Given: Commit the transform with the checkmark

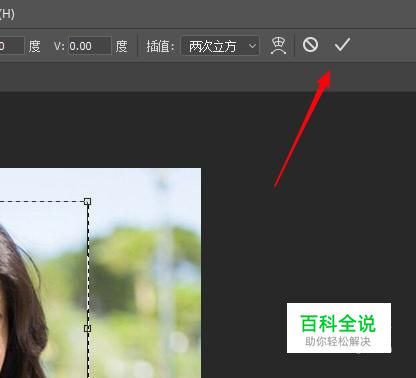Looking at the screenshot, I should pyautogui.click(x=342, y=45).
